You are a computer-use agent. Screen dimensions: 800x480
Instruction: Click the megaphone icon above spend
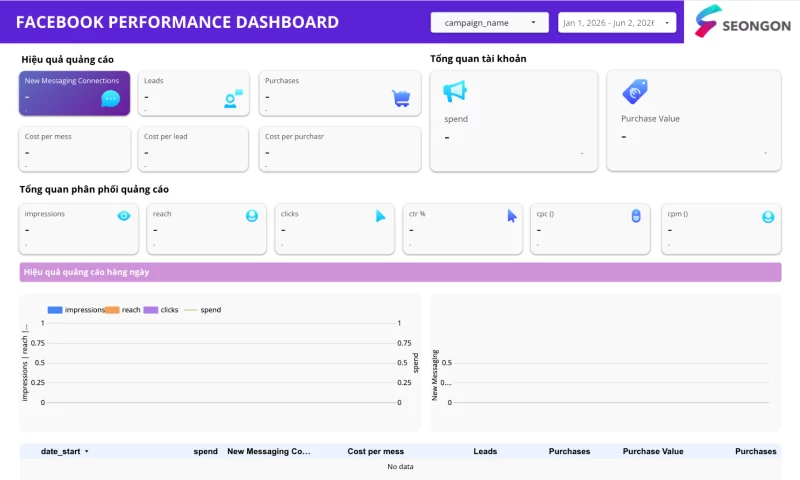[x=455, y=91]
